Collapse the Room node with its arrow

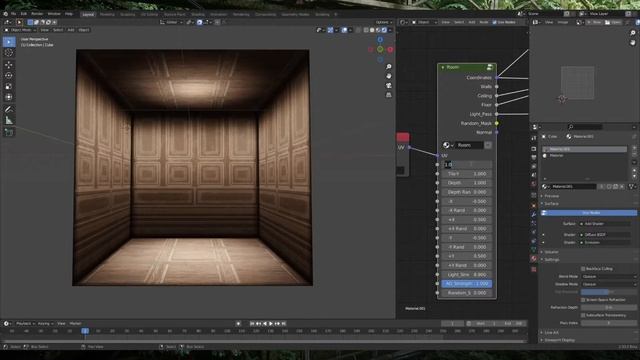click(x=443, y=67)
